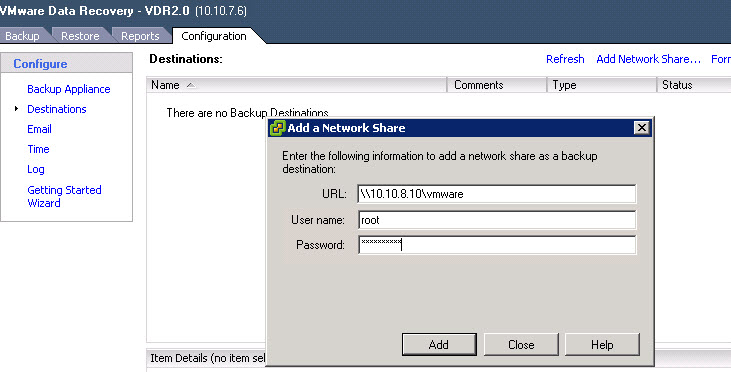The height and width of the screenshot is (372, 731).
Task: Click the sort arrow beside Name
Action: (190, 85)
